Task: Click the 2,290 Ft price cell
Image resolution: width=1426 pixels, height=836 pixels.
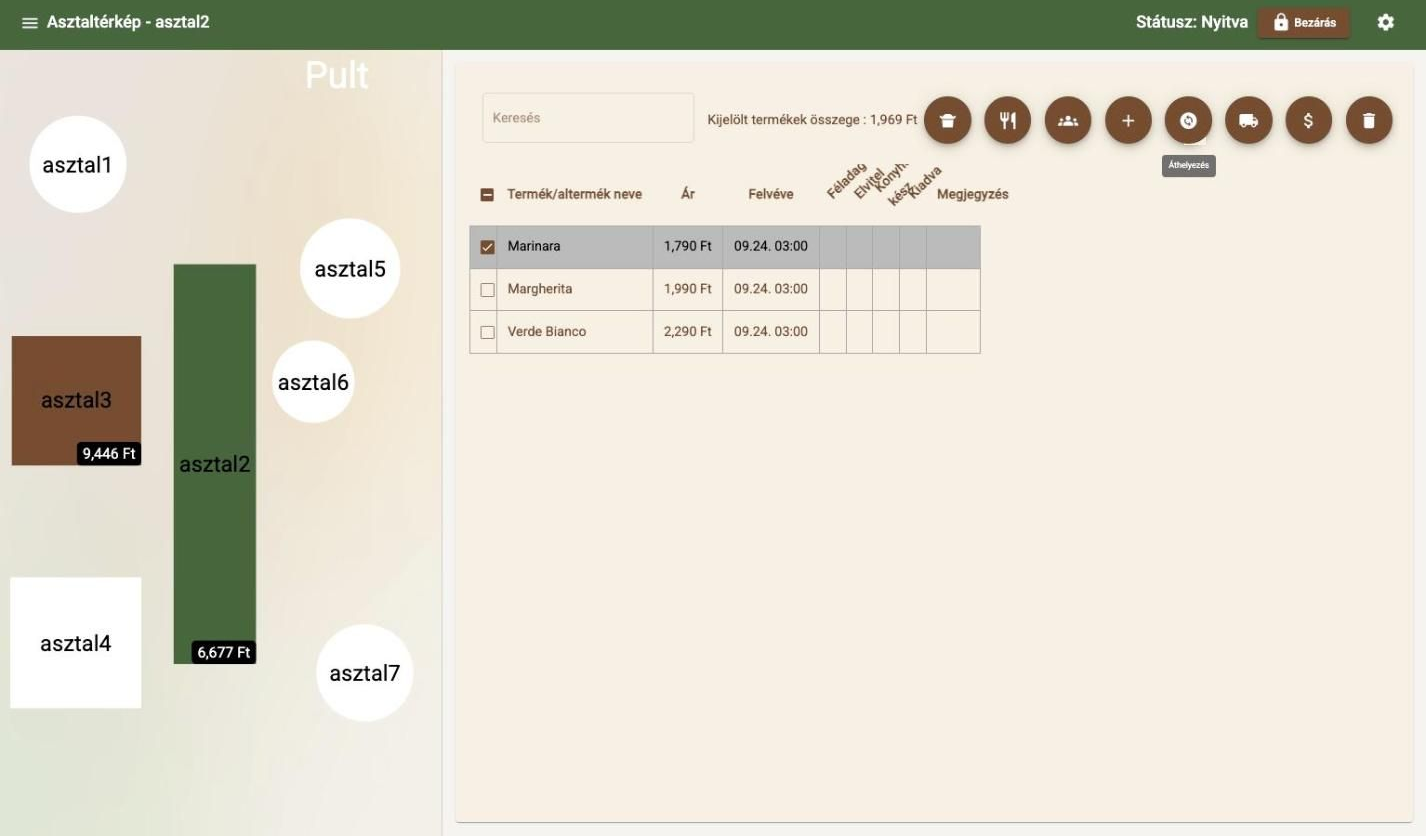Action: [x=688, y=331]
